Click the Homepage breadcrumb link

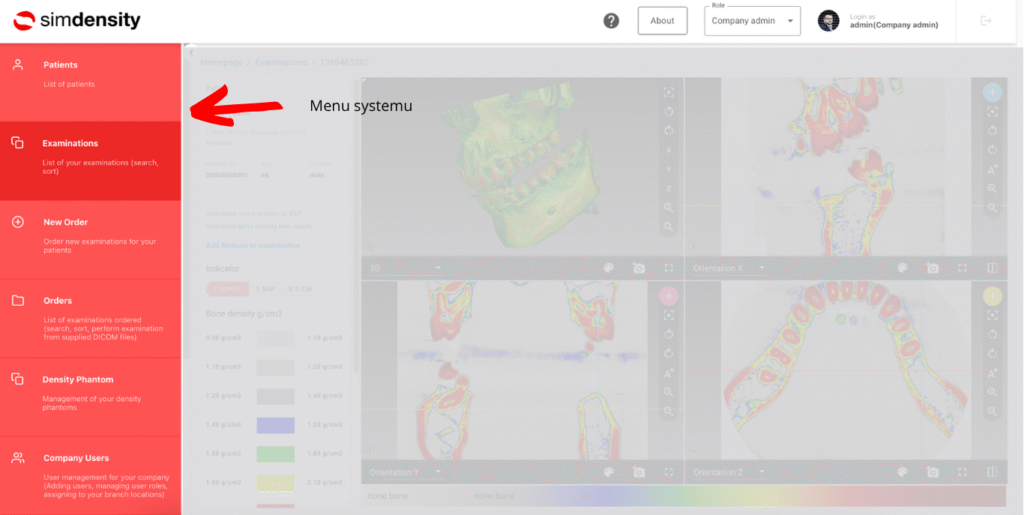pyautogui.click(x=221, y=62)
